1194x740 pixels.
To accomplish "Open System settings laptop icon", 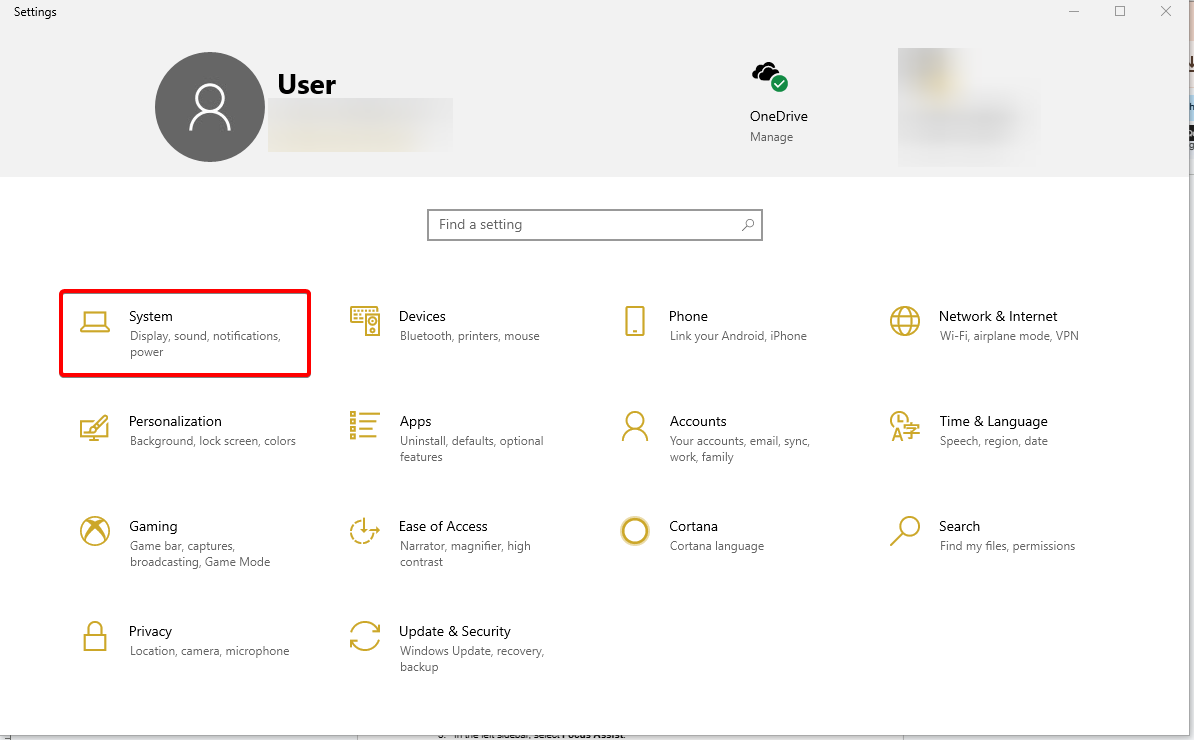I will coord(94,323).
